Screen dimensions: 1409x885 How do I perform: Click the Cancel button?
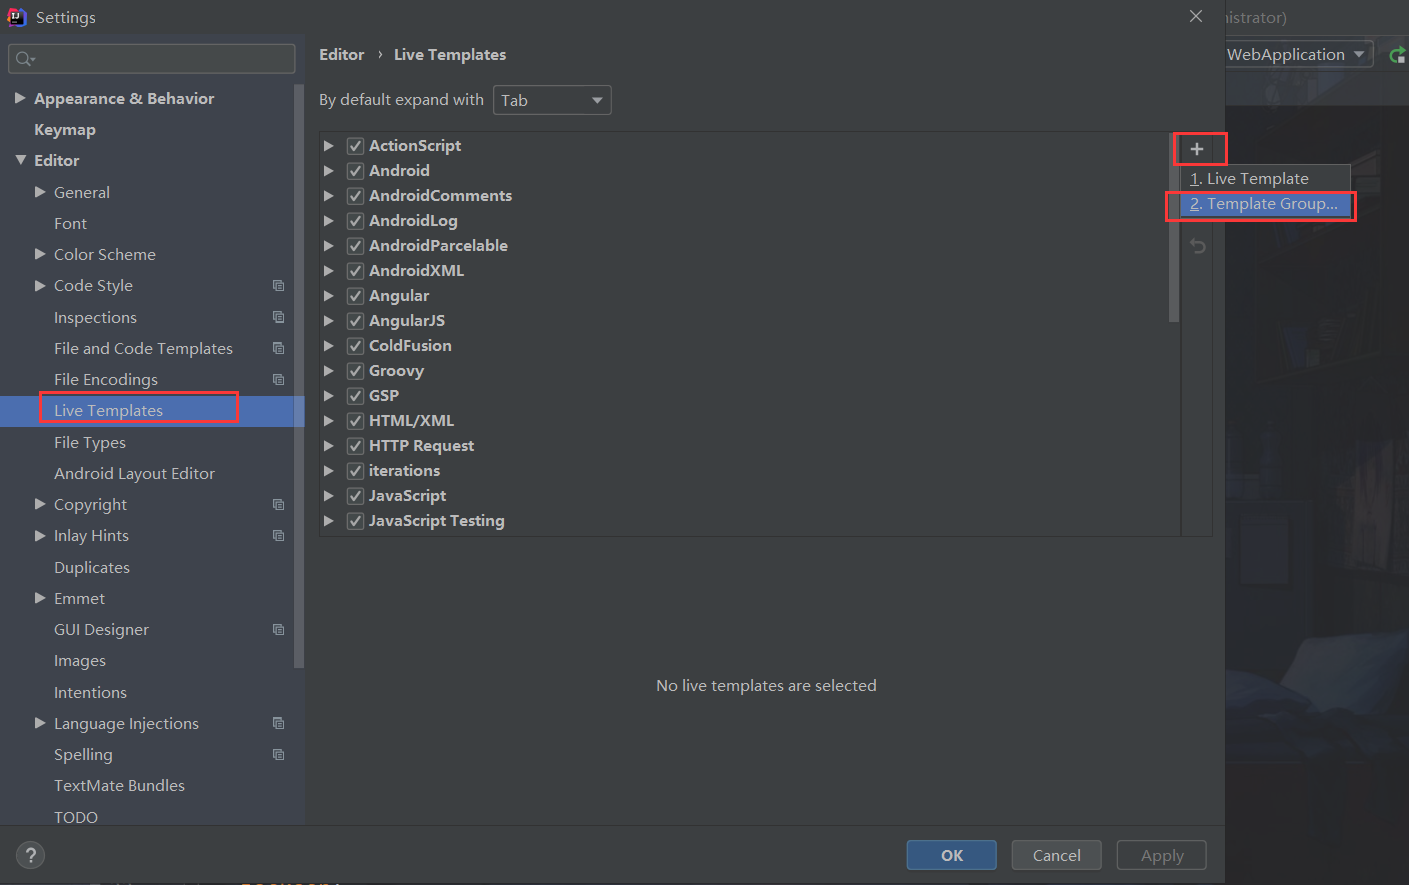[x=1056, y=855]
